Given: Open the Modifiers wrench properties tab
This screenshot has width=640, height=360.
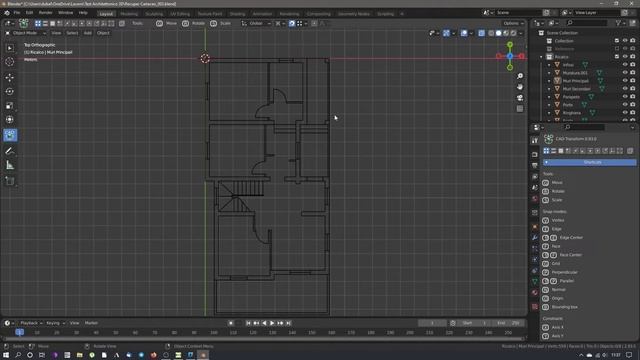Looking at the screenshot, I should (535, 238).
